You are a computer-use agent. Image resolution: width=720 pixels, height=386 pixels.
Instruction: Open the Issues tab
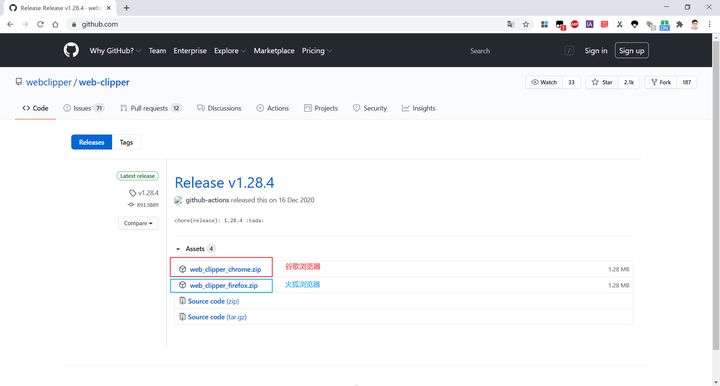coord(84,108)
